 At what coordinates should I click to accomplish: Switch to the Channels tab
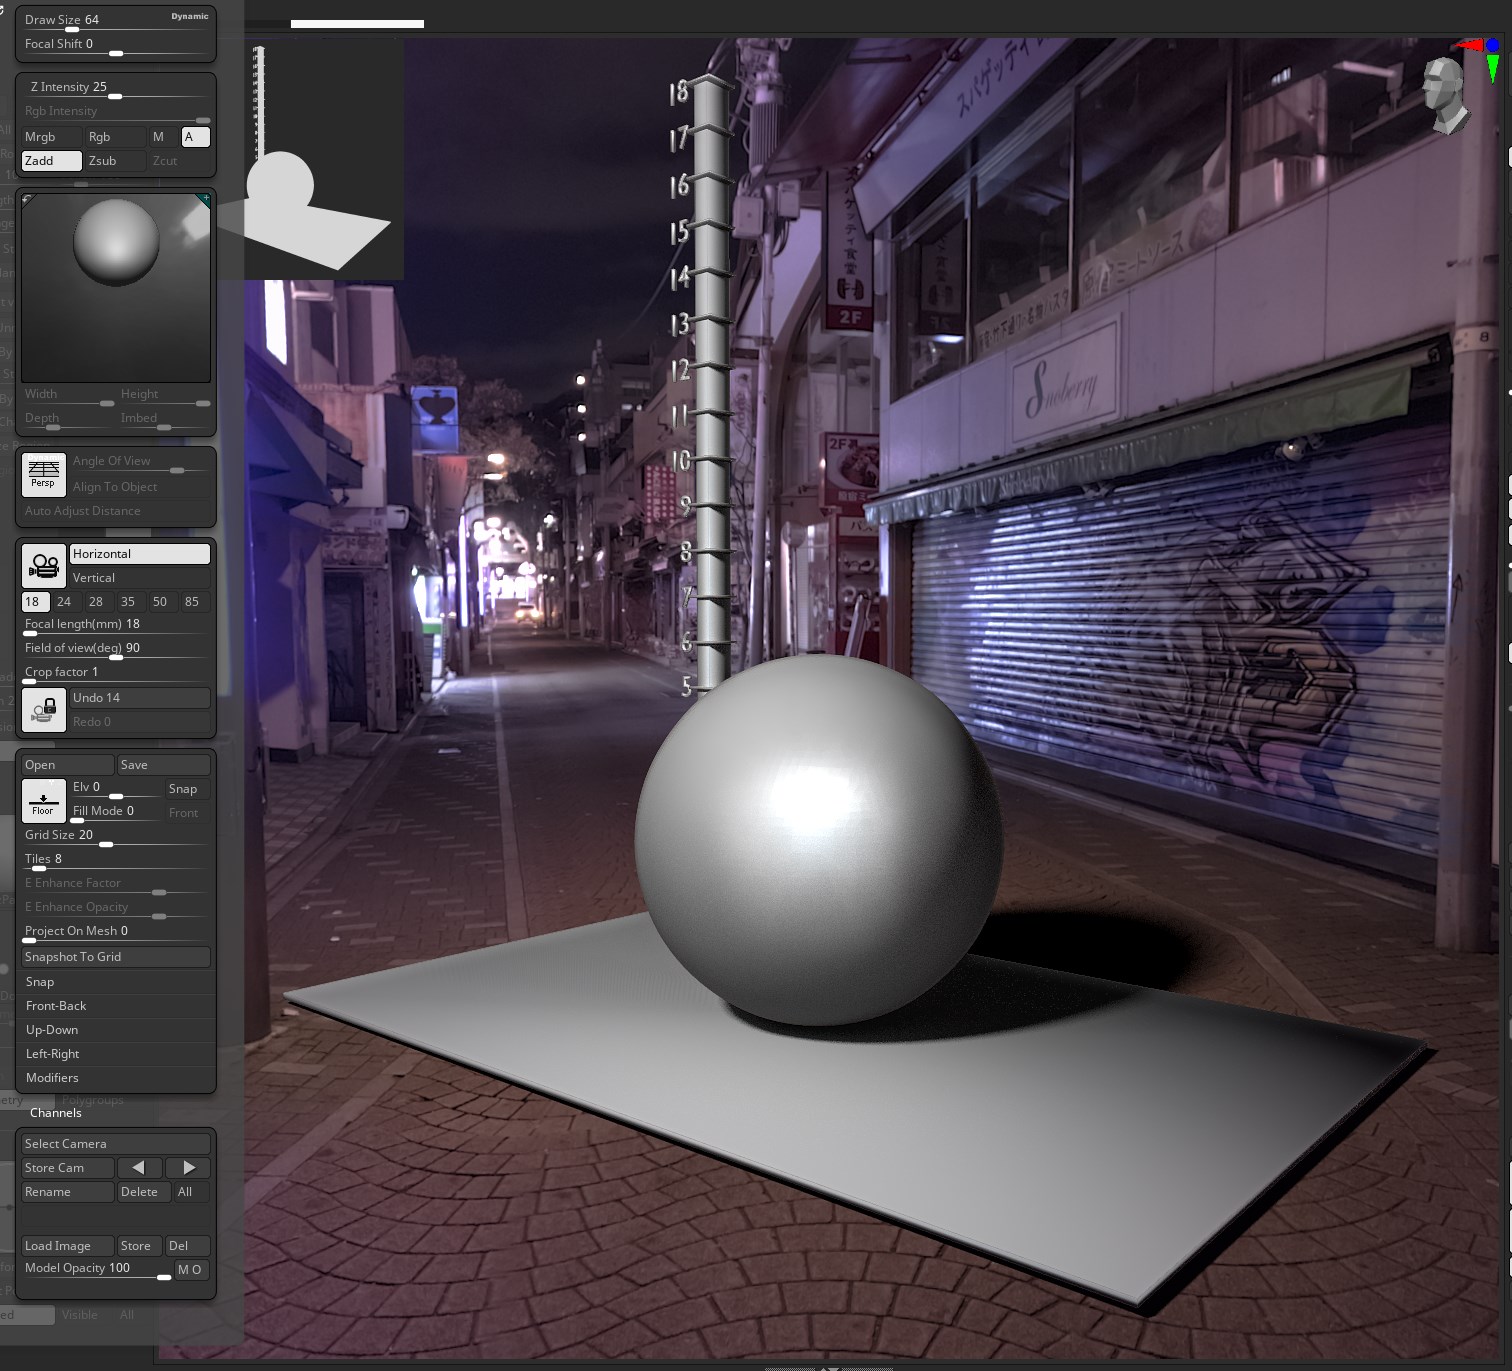pyautogui.click(x=56, y=1113)
